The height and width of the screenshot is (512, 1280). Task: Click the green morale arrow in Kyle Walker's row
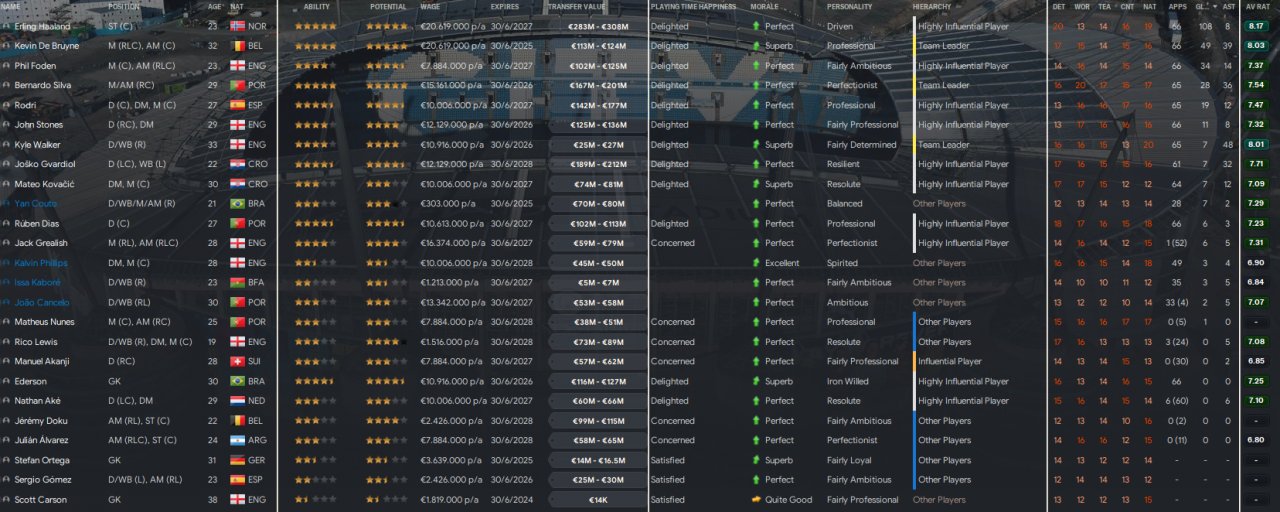pos(756,144)
